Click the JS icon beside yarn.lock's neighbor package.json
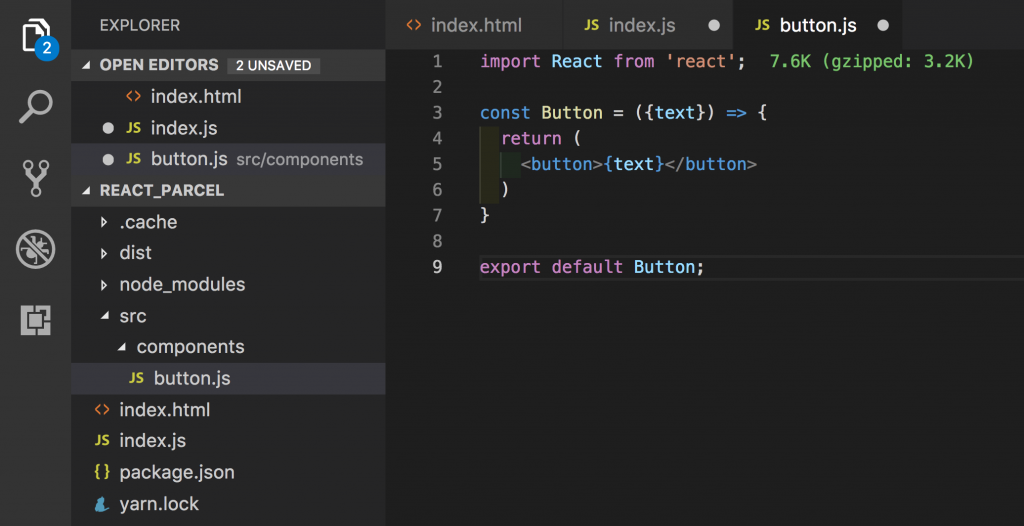Image resolution: width=1024 pixels, height=526 pixels. [x=101, y=472]
